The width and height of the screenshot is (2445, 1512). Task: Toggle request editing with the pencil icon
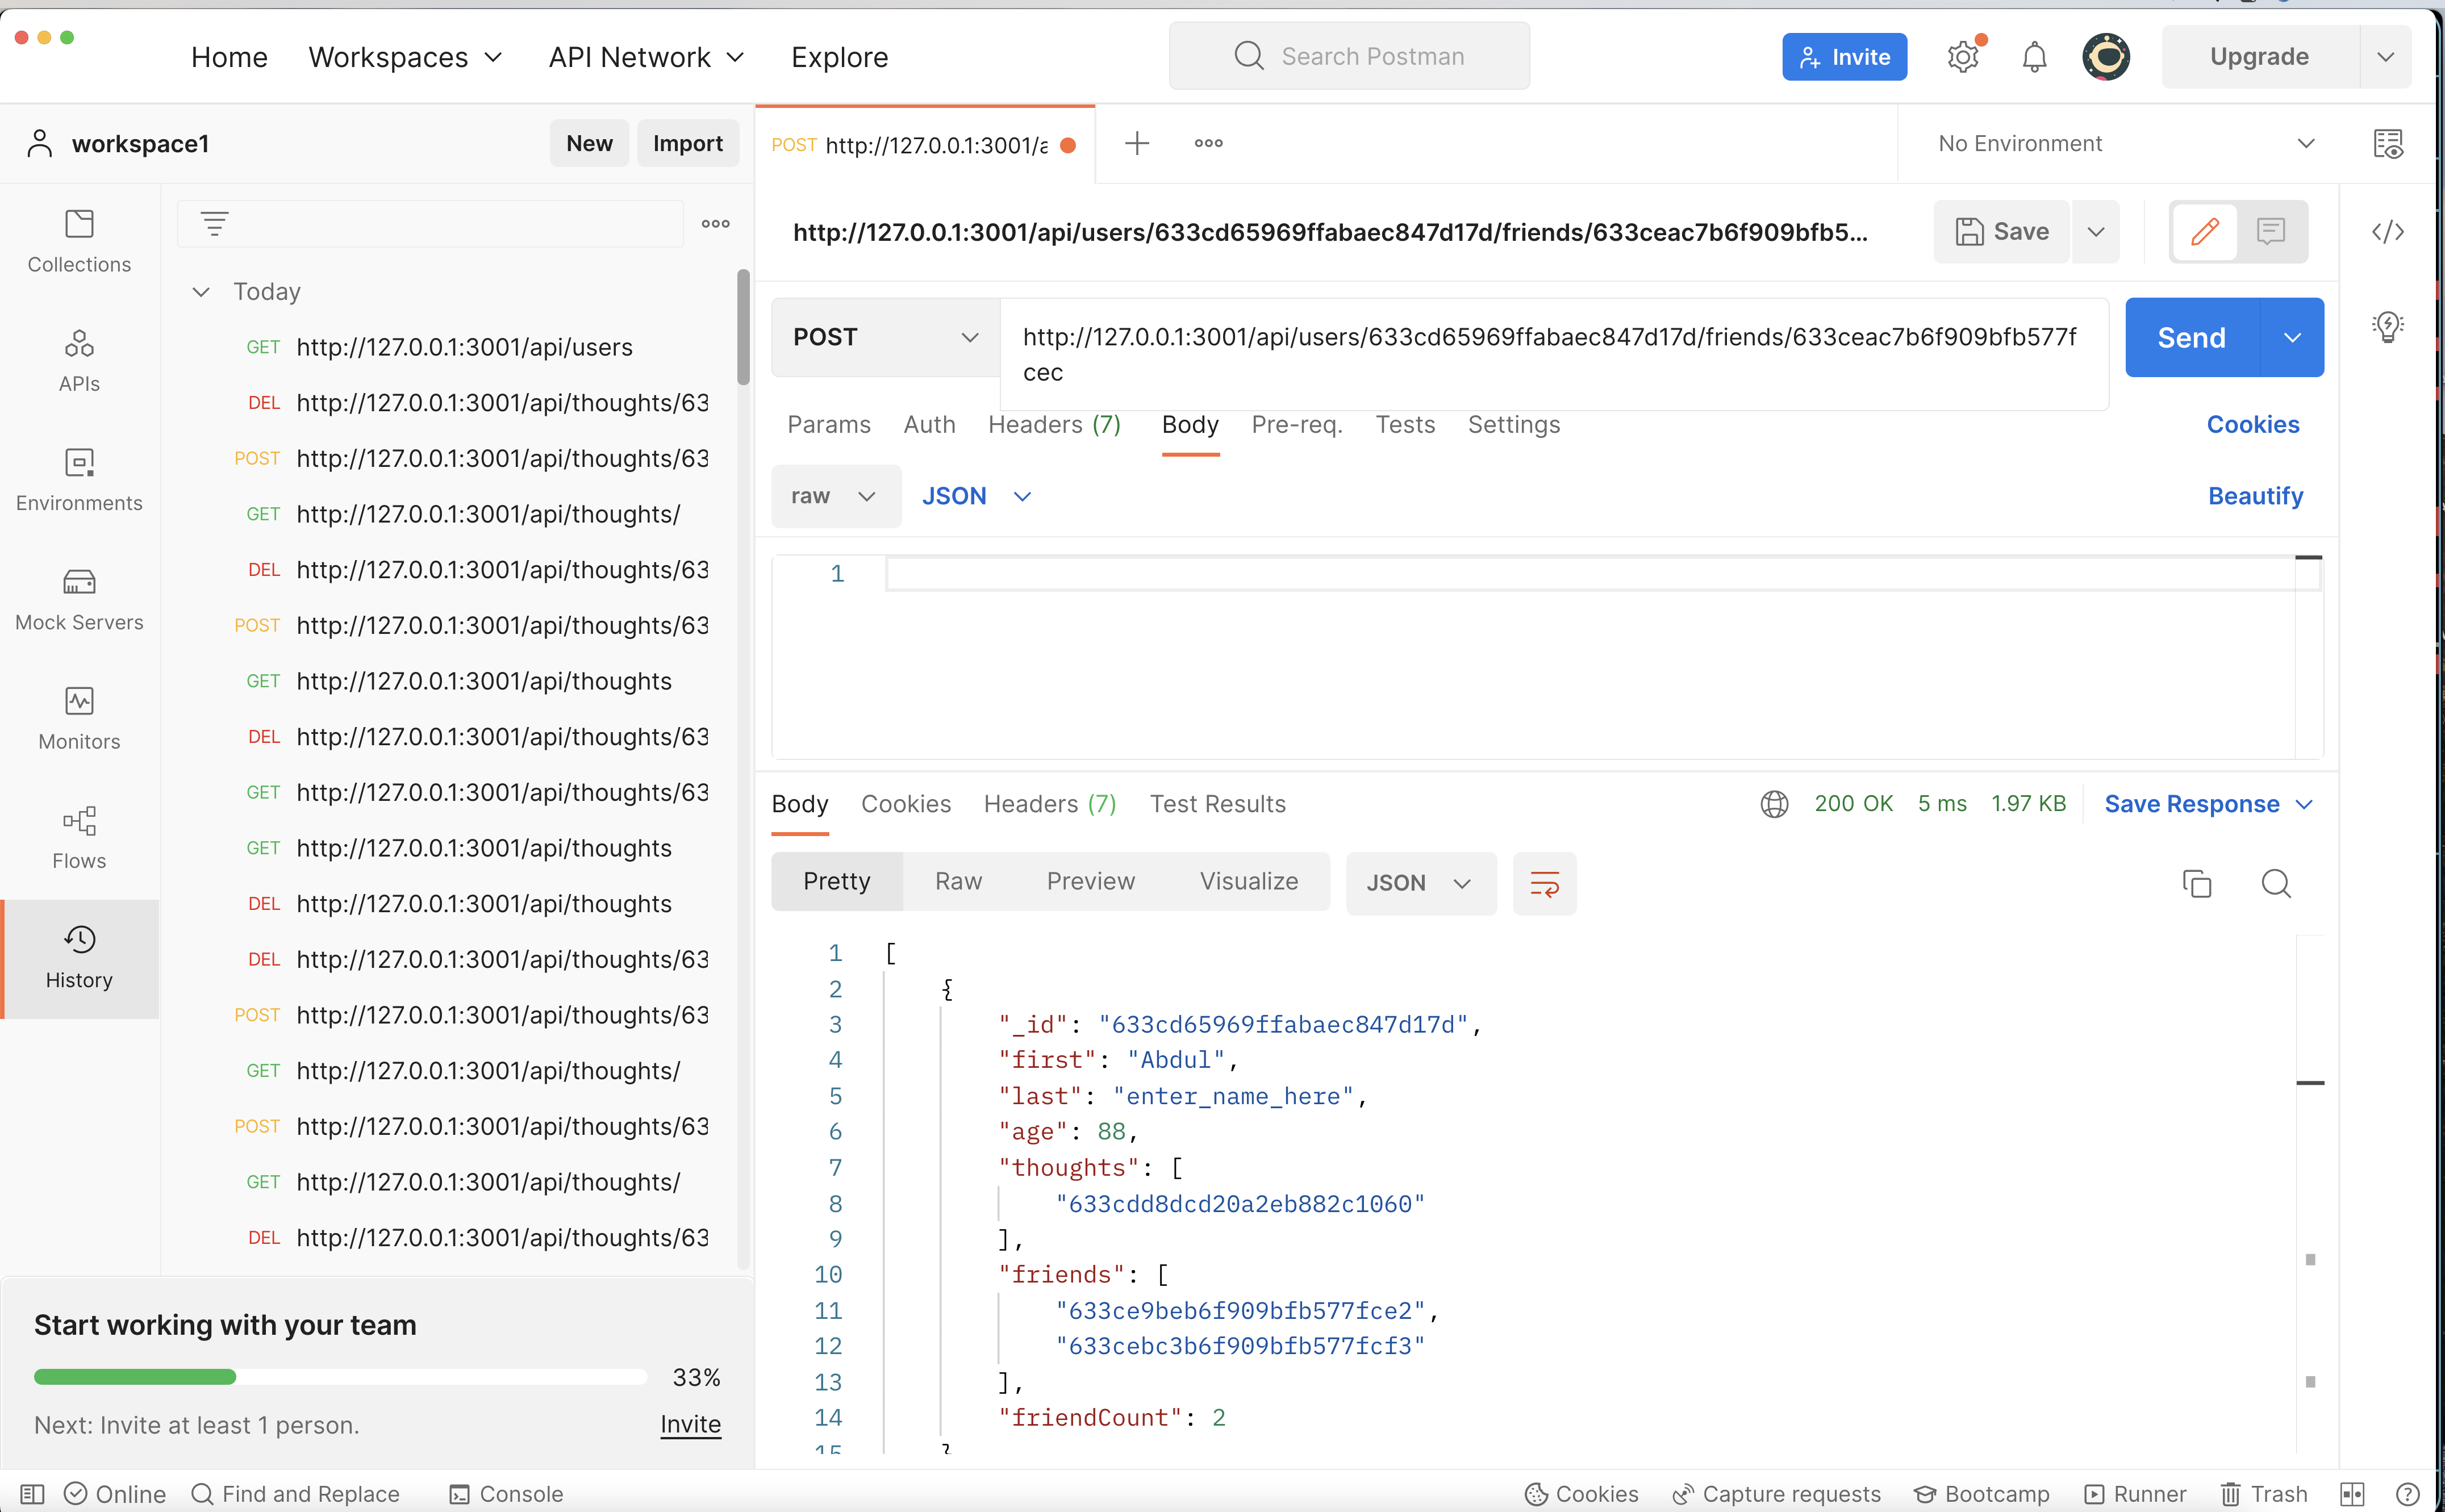pos(2204,231)
